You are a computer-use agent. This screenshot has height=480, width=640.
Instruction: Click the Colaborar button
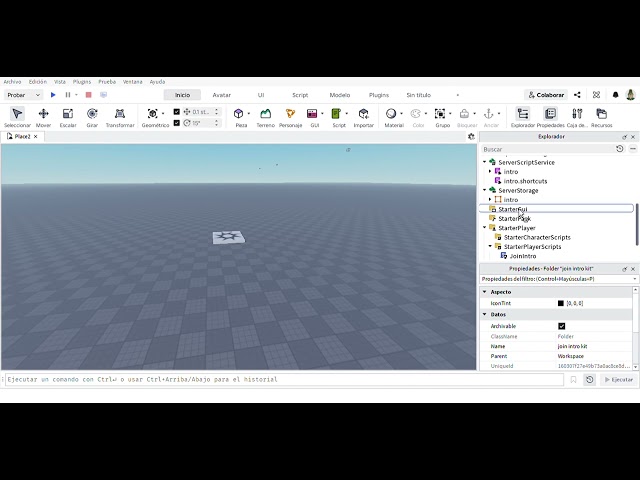[546, 95]
